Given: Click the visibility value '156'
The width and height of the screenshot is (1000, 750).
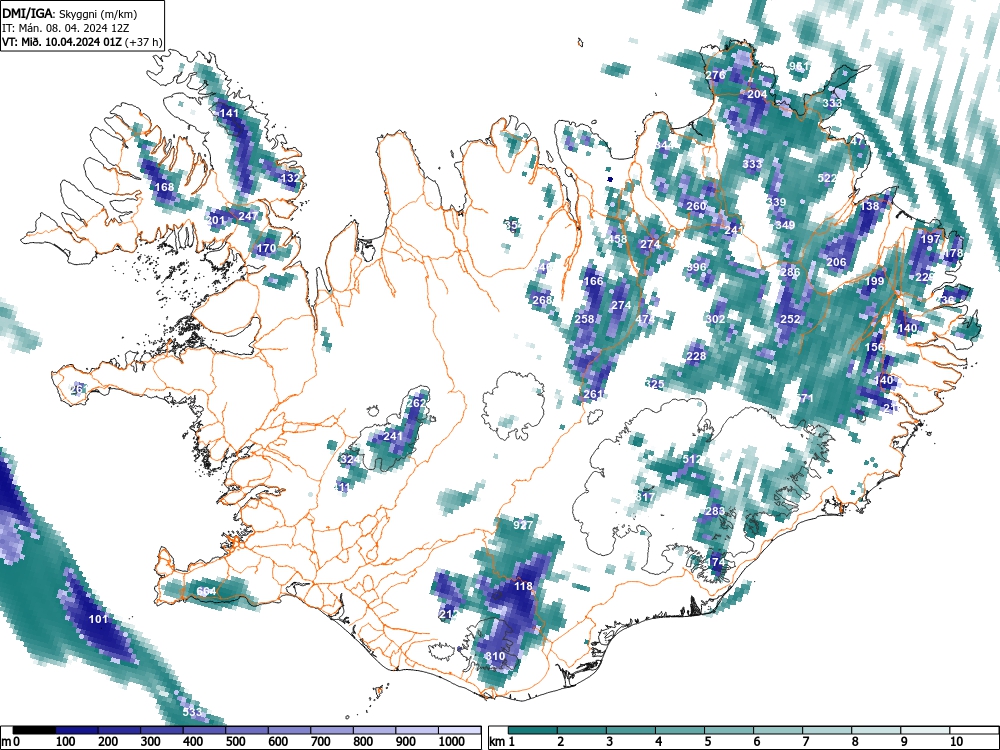Looking at the screenshot, I should 874,347.
